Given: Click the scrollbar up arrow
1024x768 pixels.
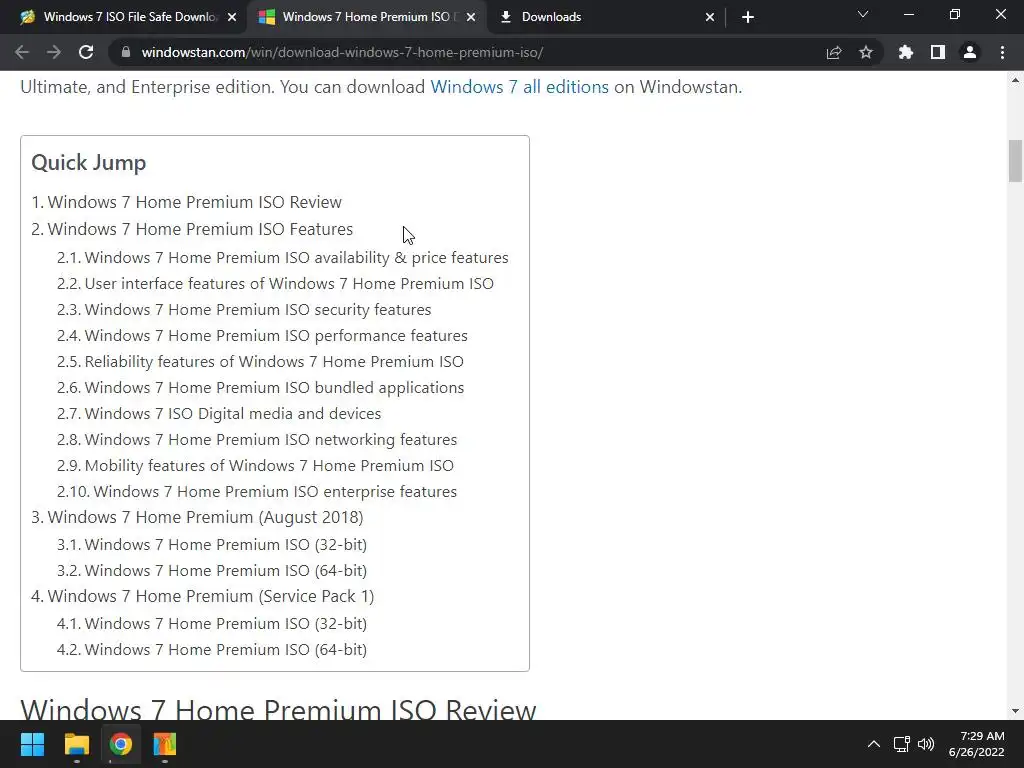Looking at the screenshot, I should pyautogui.click(x=1015, y=80).
